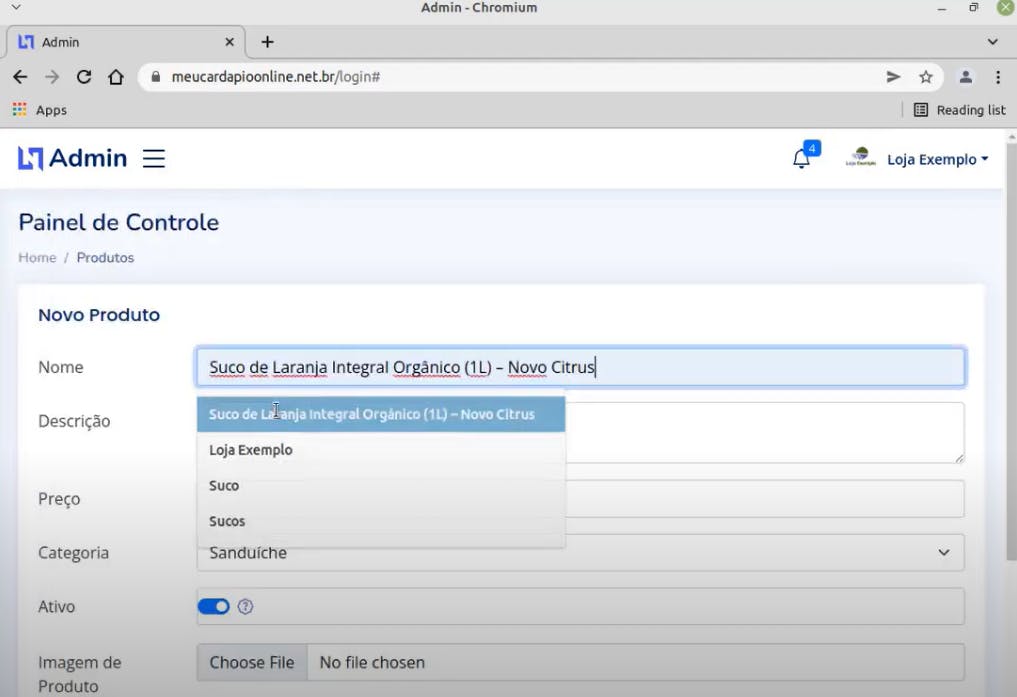1017x697 pixels.
Task: Click in the Nome input field
Action: pyautogui.click(x=580, y=367)
